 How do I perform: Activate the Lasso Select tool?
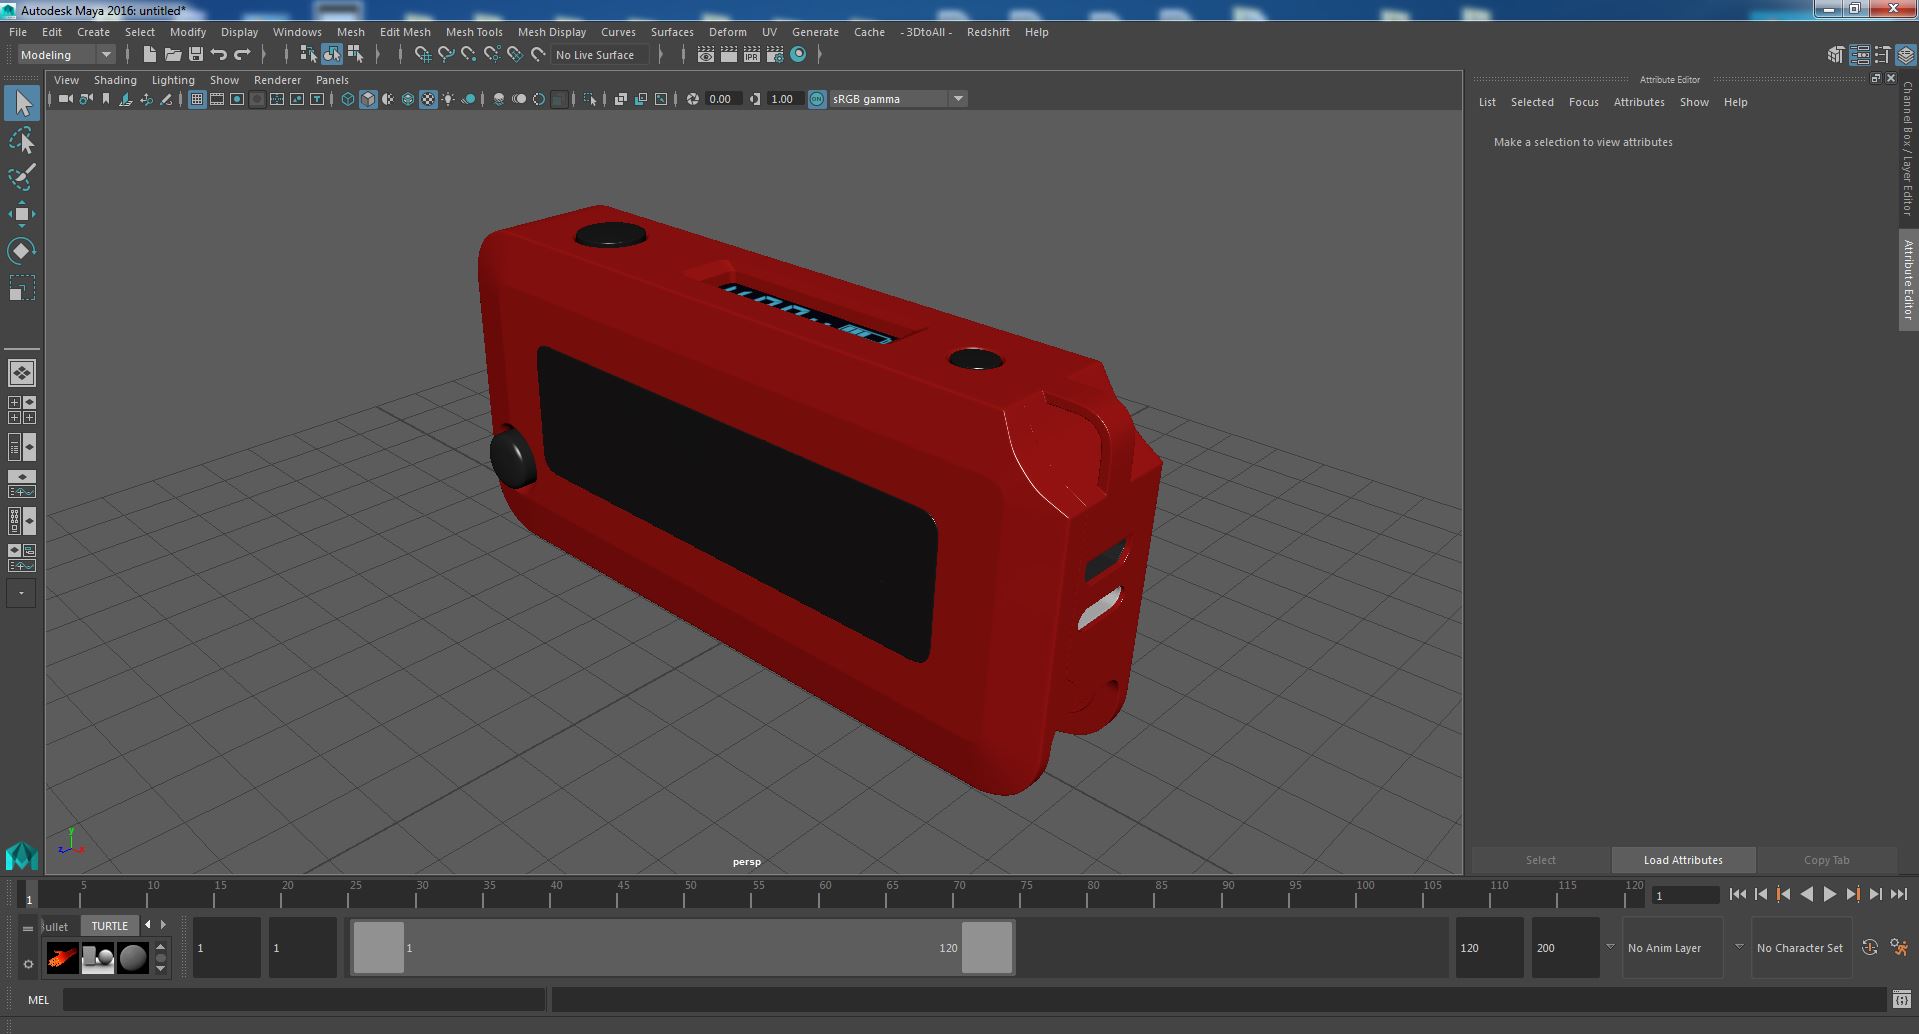[22, 141]
